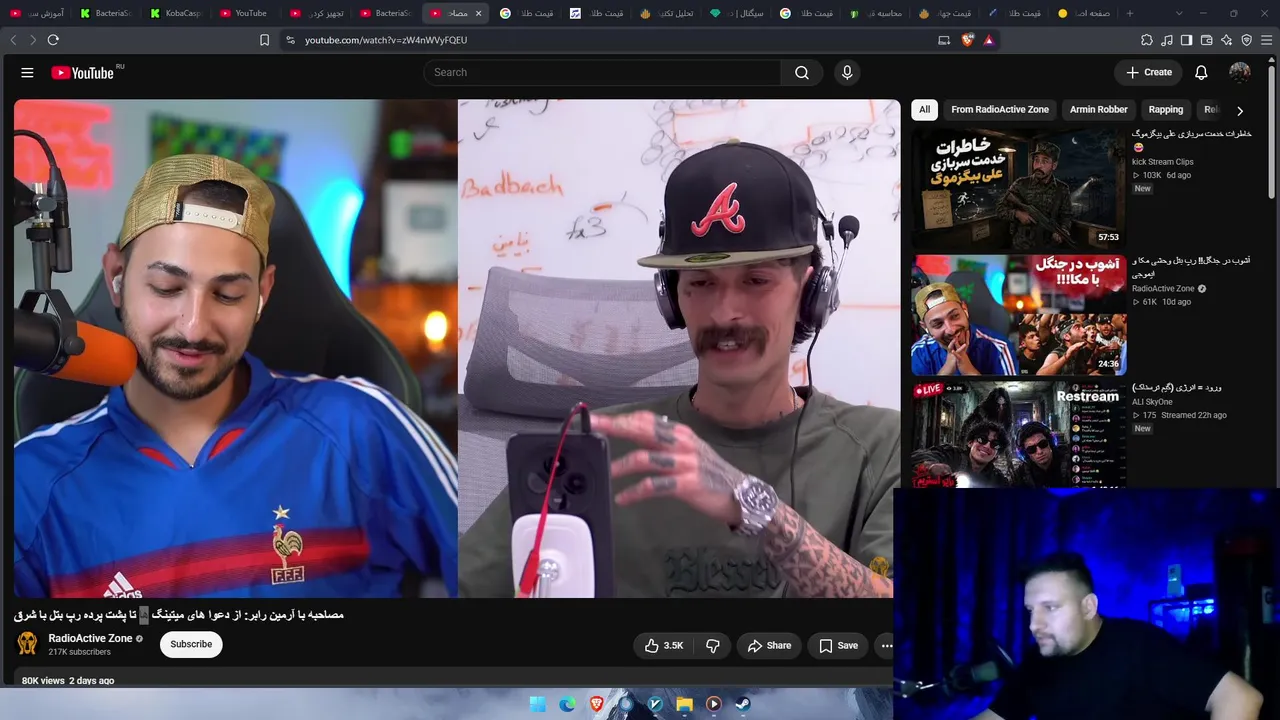
Task: Open Brave browser from taskbar
Action: click(597, 704)
